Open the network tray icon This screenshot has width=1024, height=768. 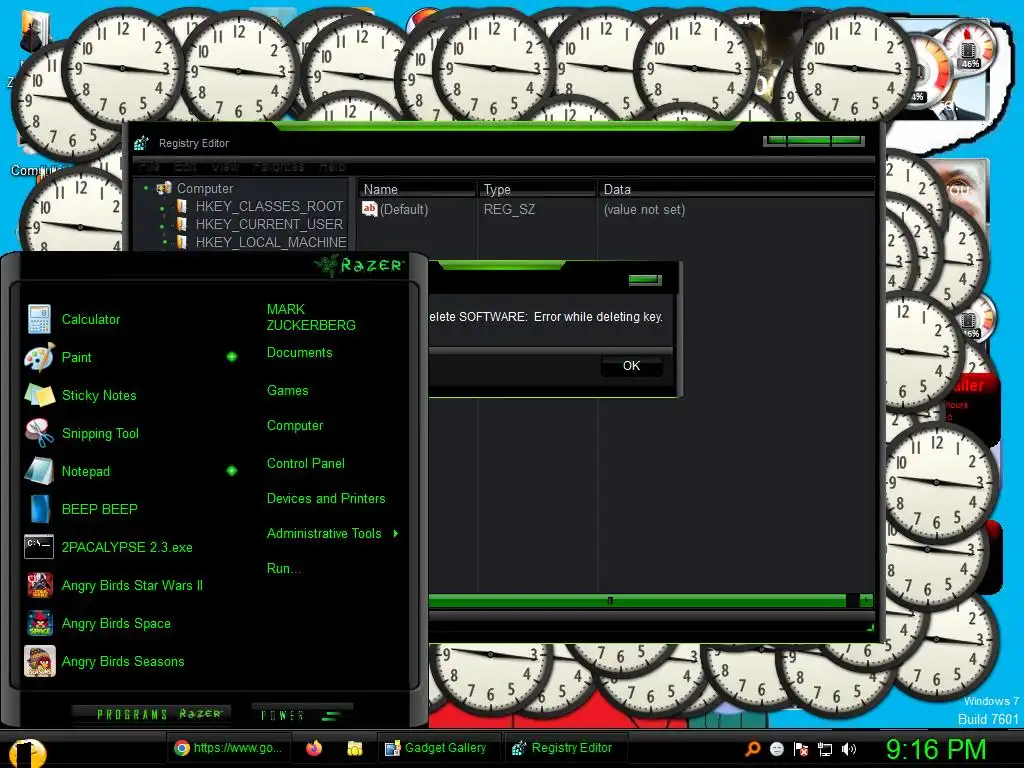[825, 749]
